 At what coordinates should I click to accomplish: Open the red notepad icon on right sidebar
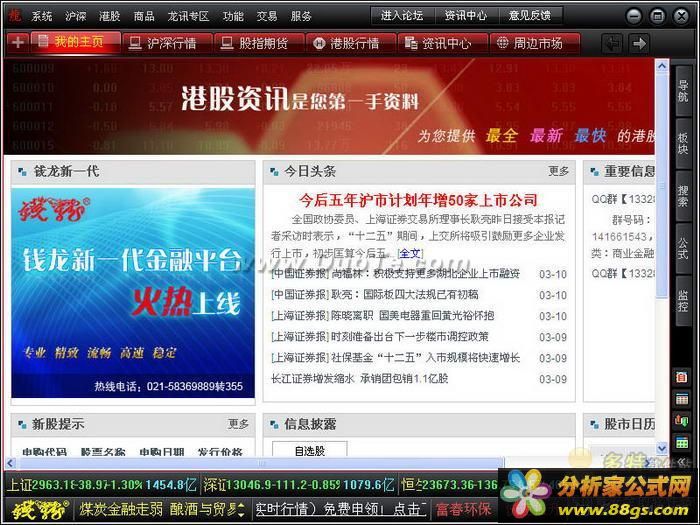tap(682, 377)
